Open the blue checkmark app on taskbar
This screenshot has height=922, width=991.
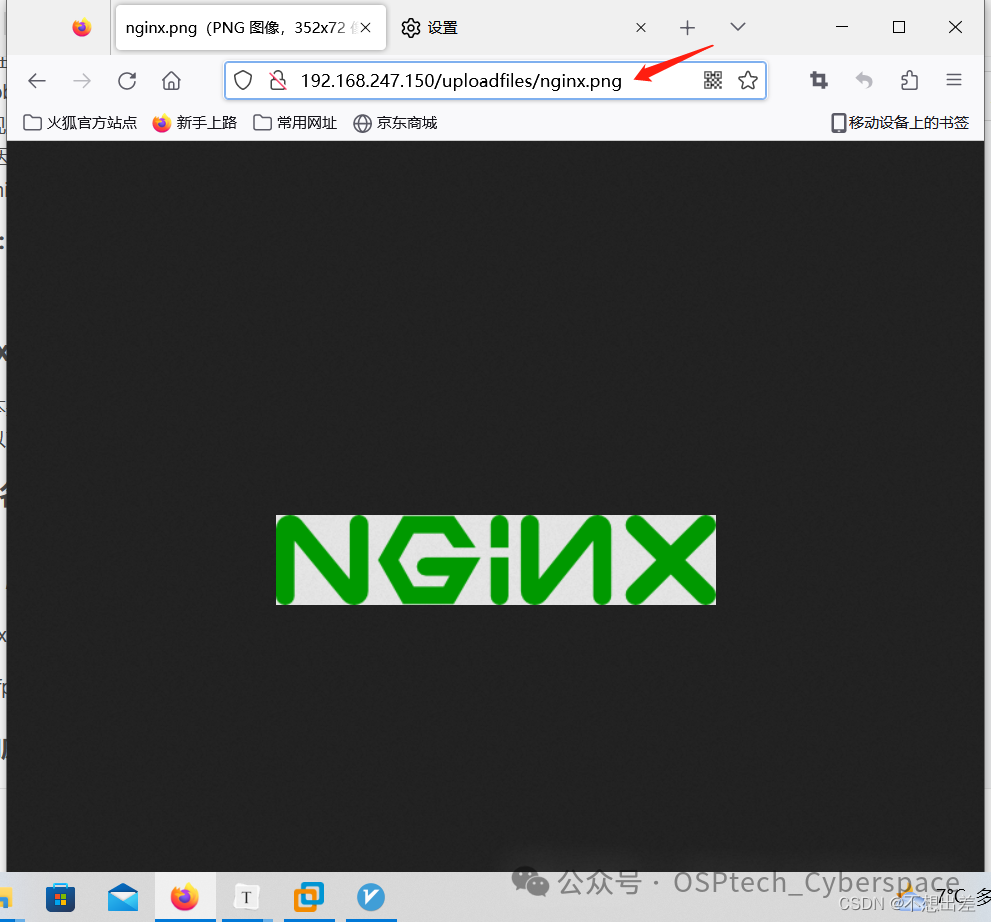371,897
